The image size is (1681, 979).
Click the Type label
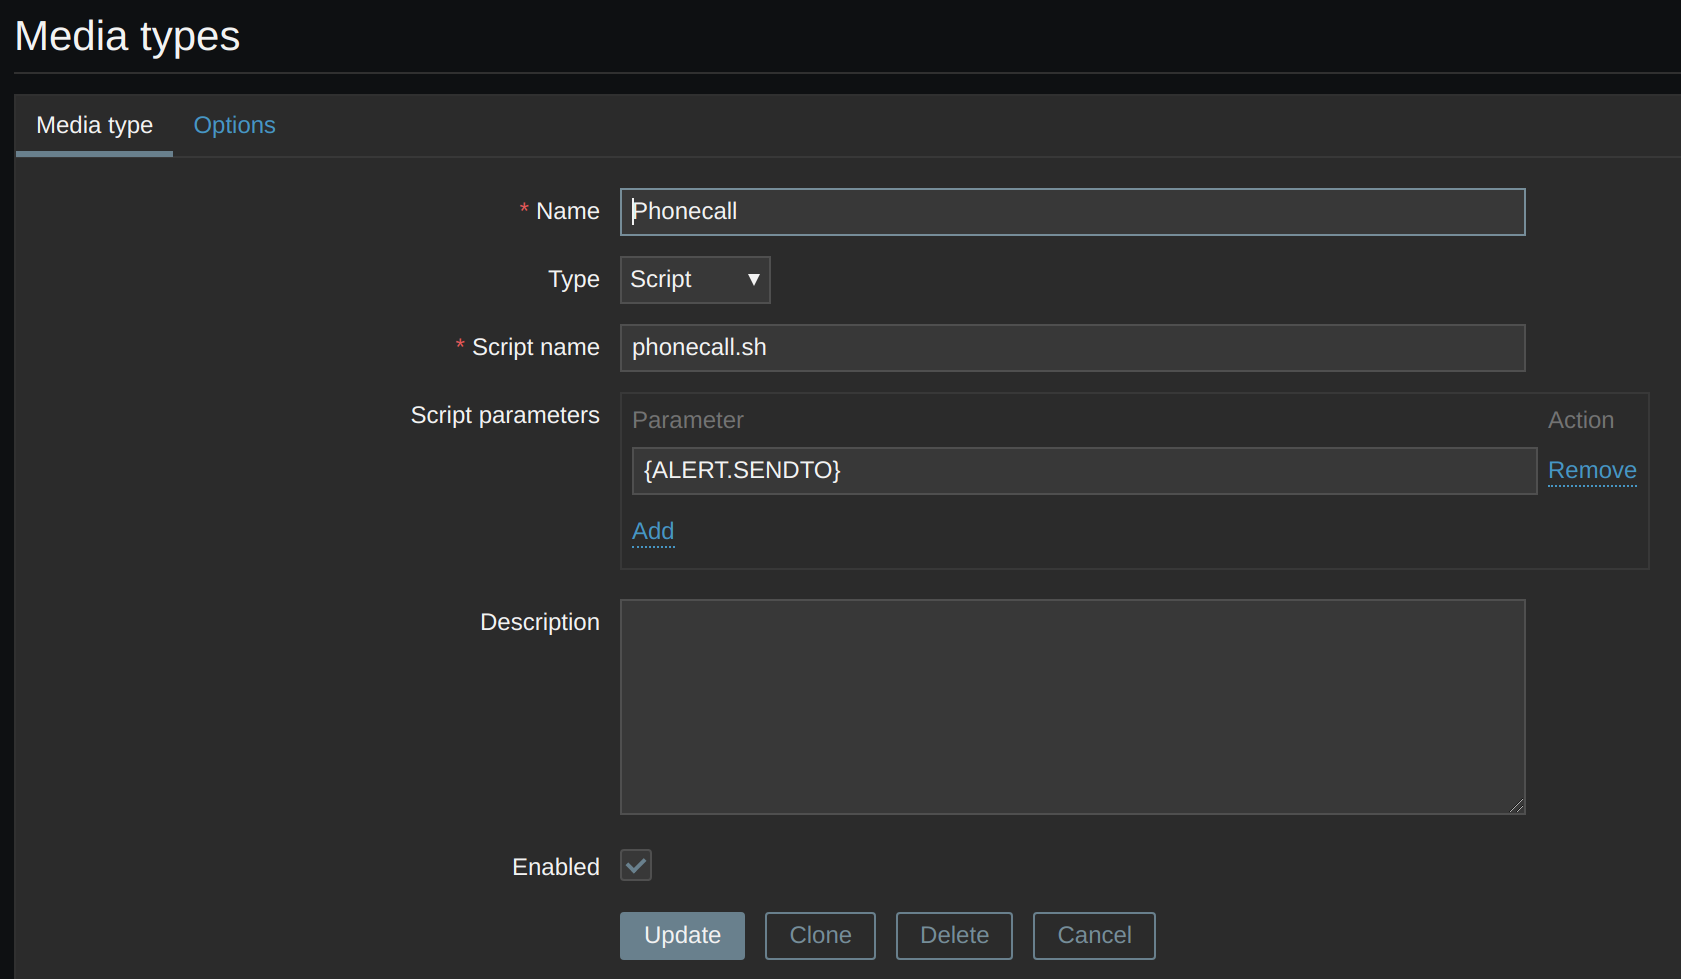pos(573,279)
